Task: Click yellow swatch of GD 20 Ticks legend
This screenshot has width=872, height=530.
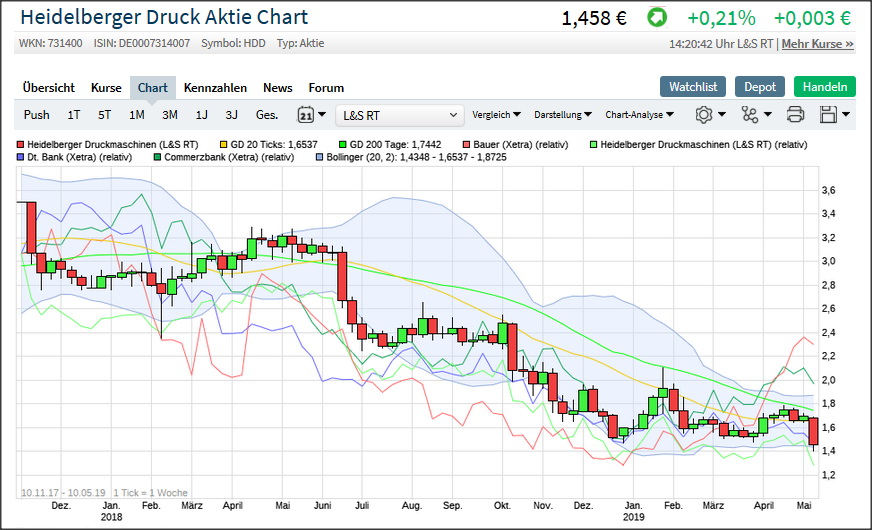Action: tap(224, 145)
